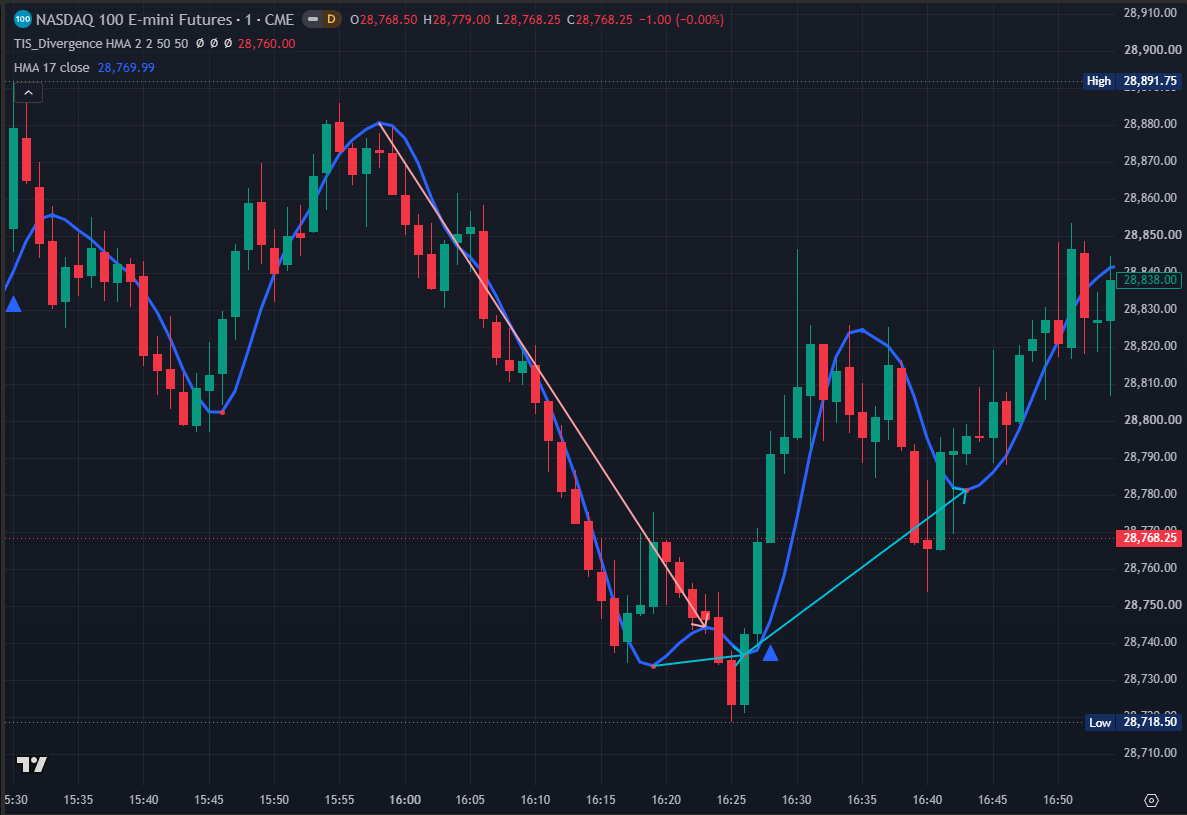
Task: Click the low price L28,768.25
Action: pyautogui.click(x=528, y=20)
